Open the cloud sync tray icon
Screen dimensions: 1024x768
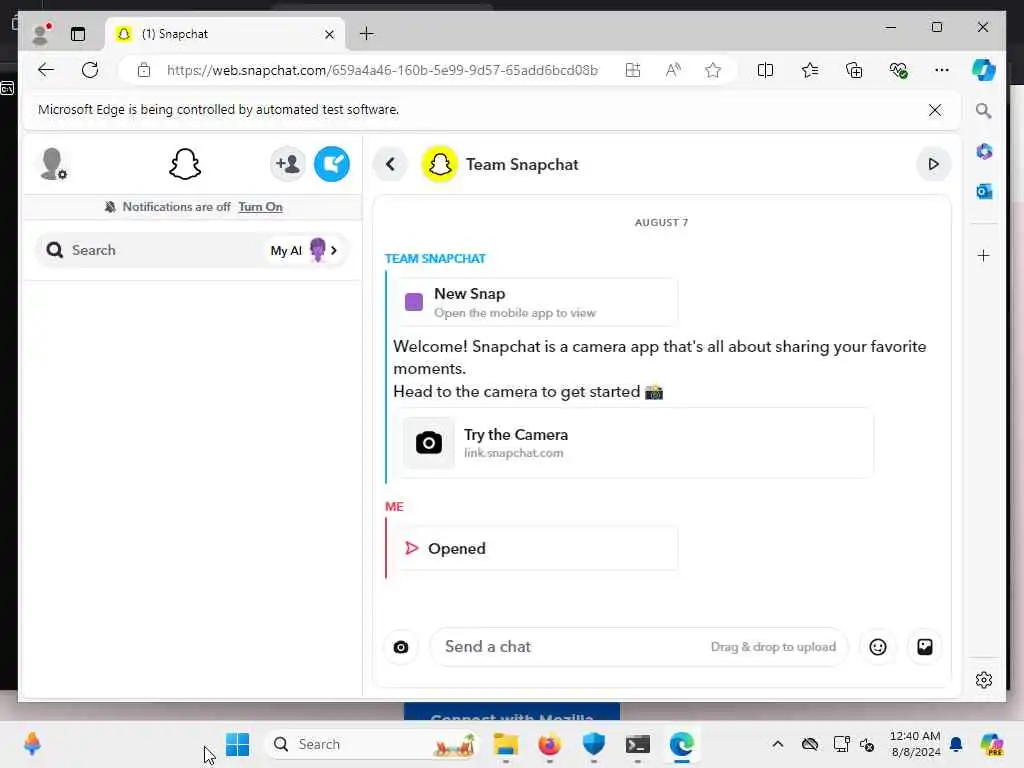point(810,744)
